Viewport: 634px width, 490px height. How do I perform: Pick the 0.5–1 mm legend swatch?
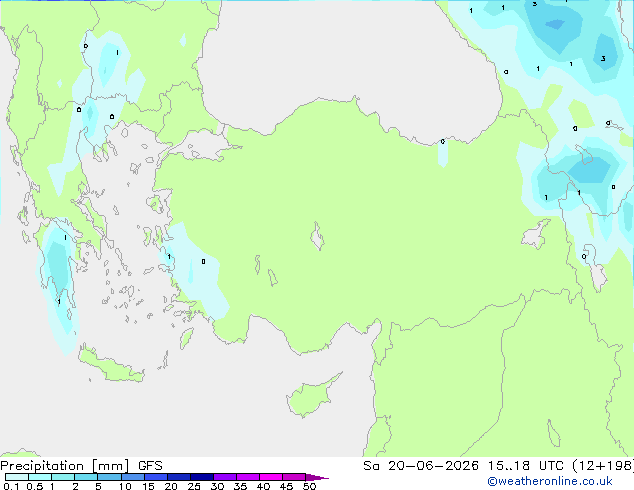[40, 477]
